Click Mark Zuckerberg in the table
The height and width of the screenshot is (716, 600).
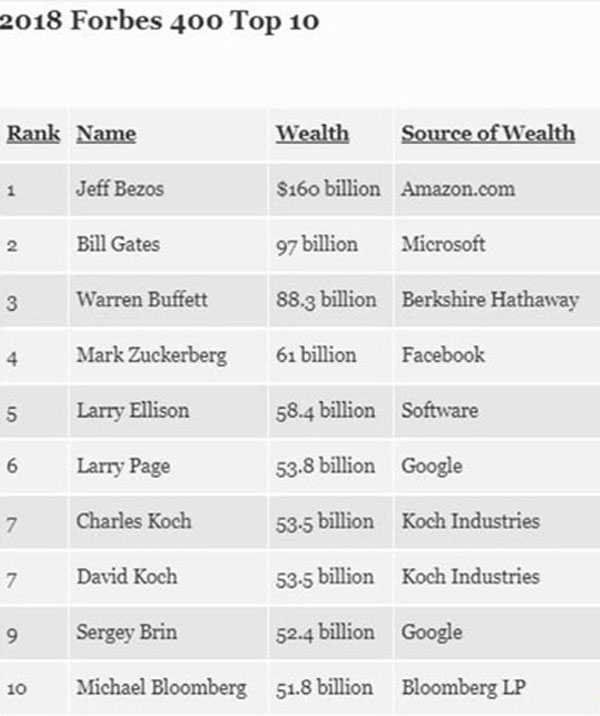150,355
